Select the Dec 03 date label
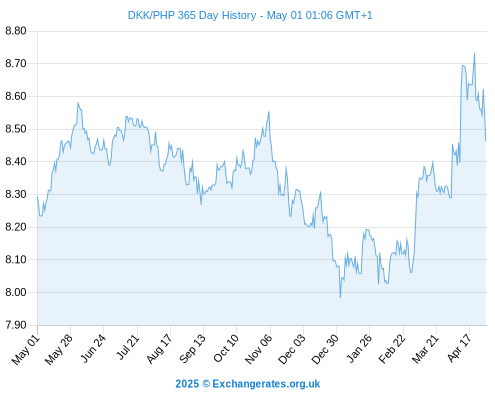 tap(292, 349)
